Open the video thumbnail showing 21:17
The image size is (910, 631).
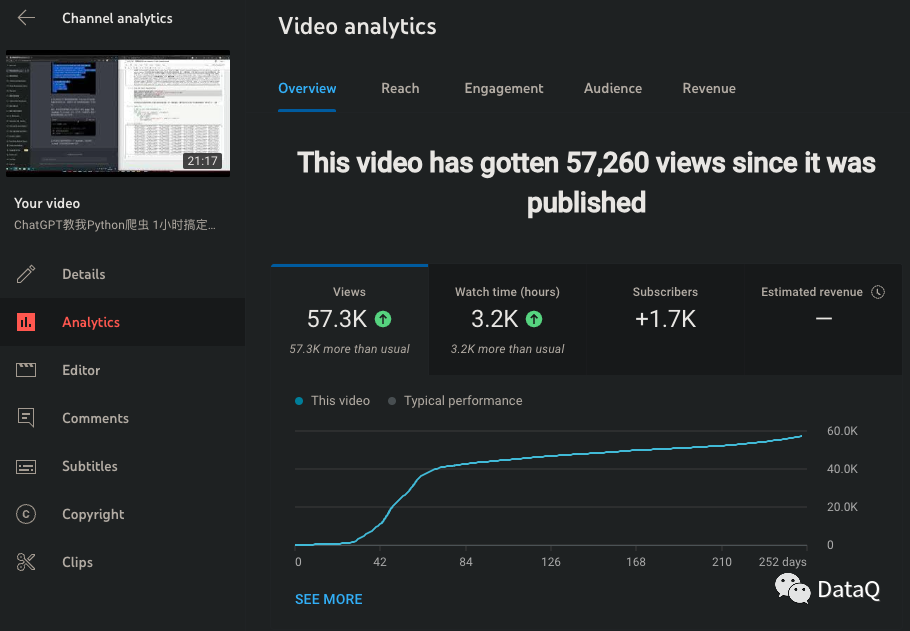118,113
